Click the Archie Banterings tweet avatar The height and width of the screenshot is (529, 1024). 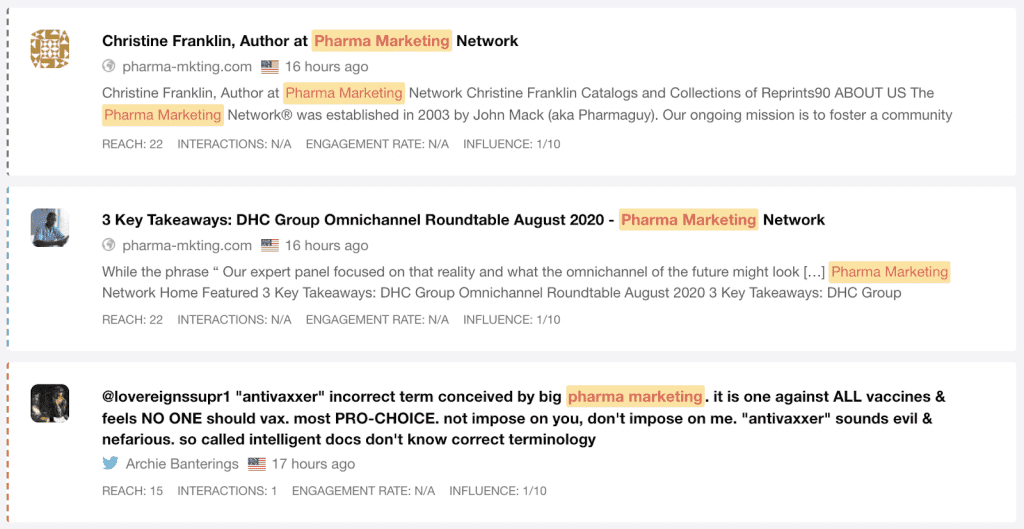click(50, 403)
